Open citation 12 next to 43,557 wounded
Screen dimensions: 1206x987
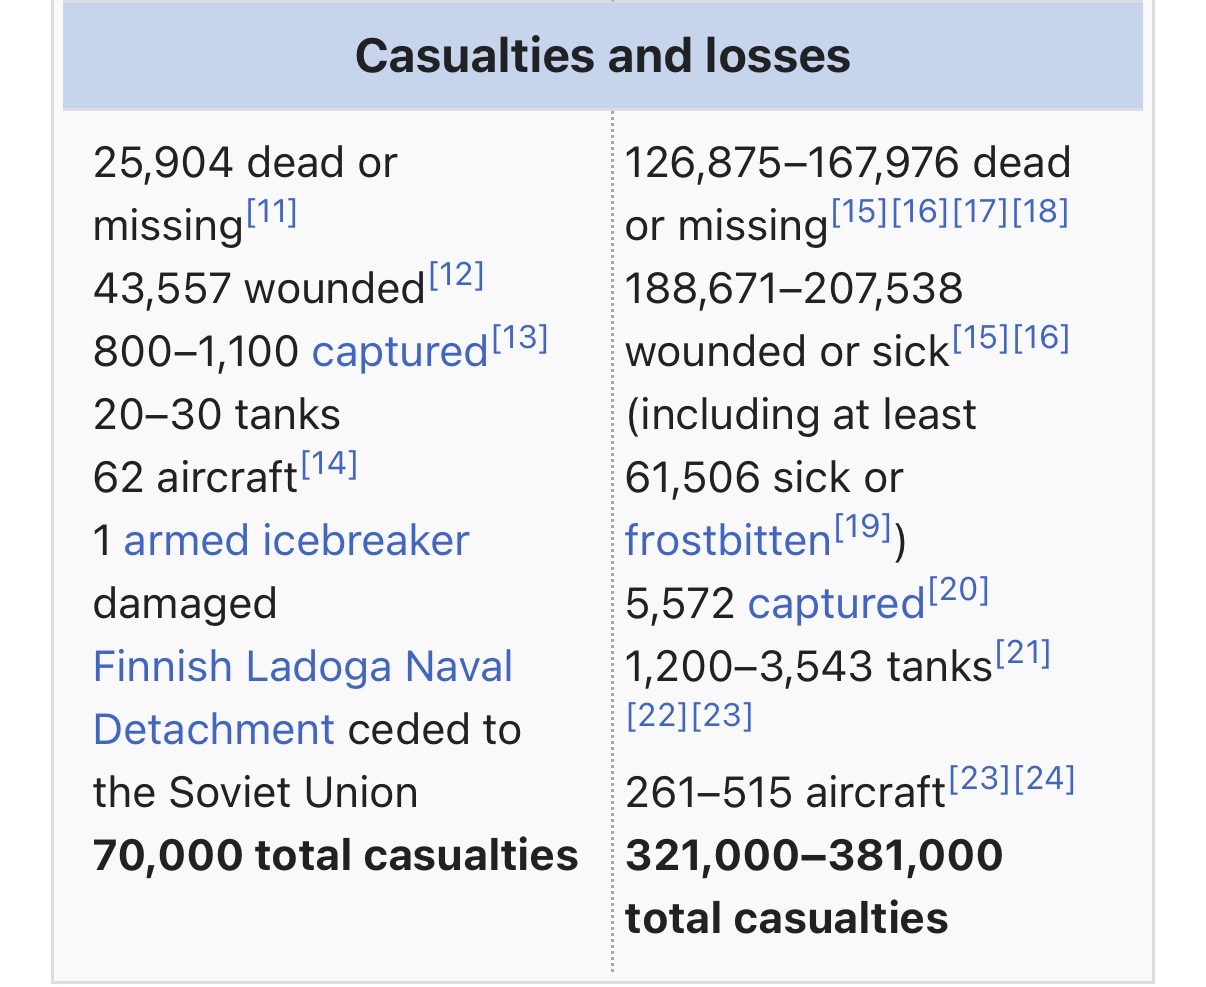[x=456, y=275]
